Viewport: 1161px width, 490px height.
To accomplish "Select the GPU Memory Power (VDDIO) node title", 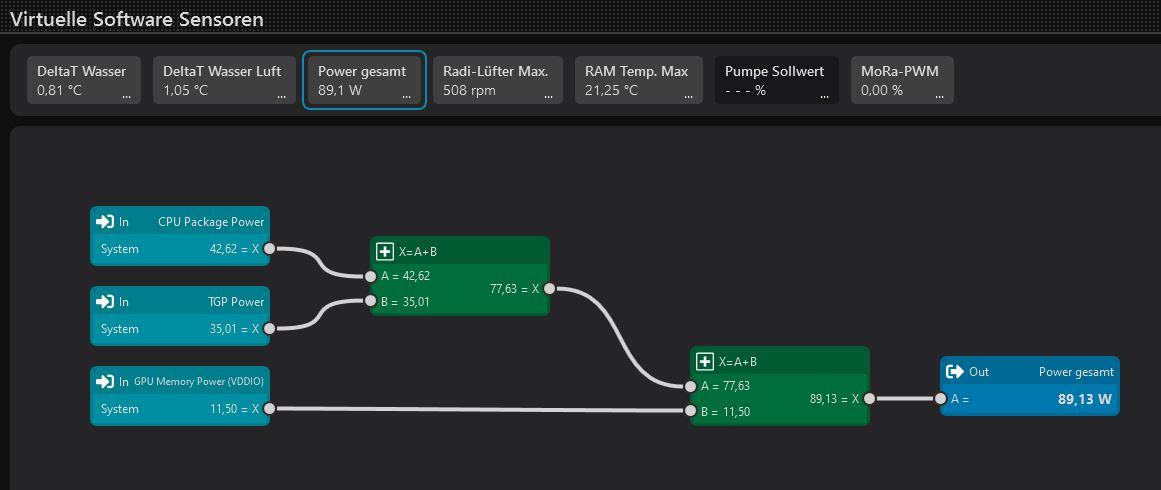I will (198, 382).
